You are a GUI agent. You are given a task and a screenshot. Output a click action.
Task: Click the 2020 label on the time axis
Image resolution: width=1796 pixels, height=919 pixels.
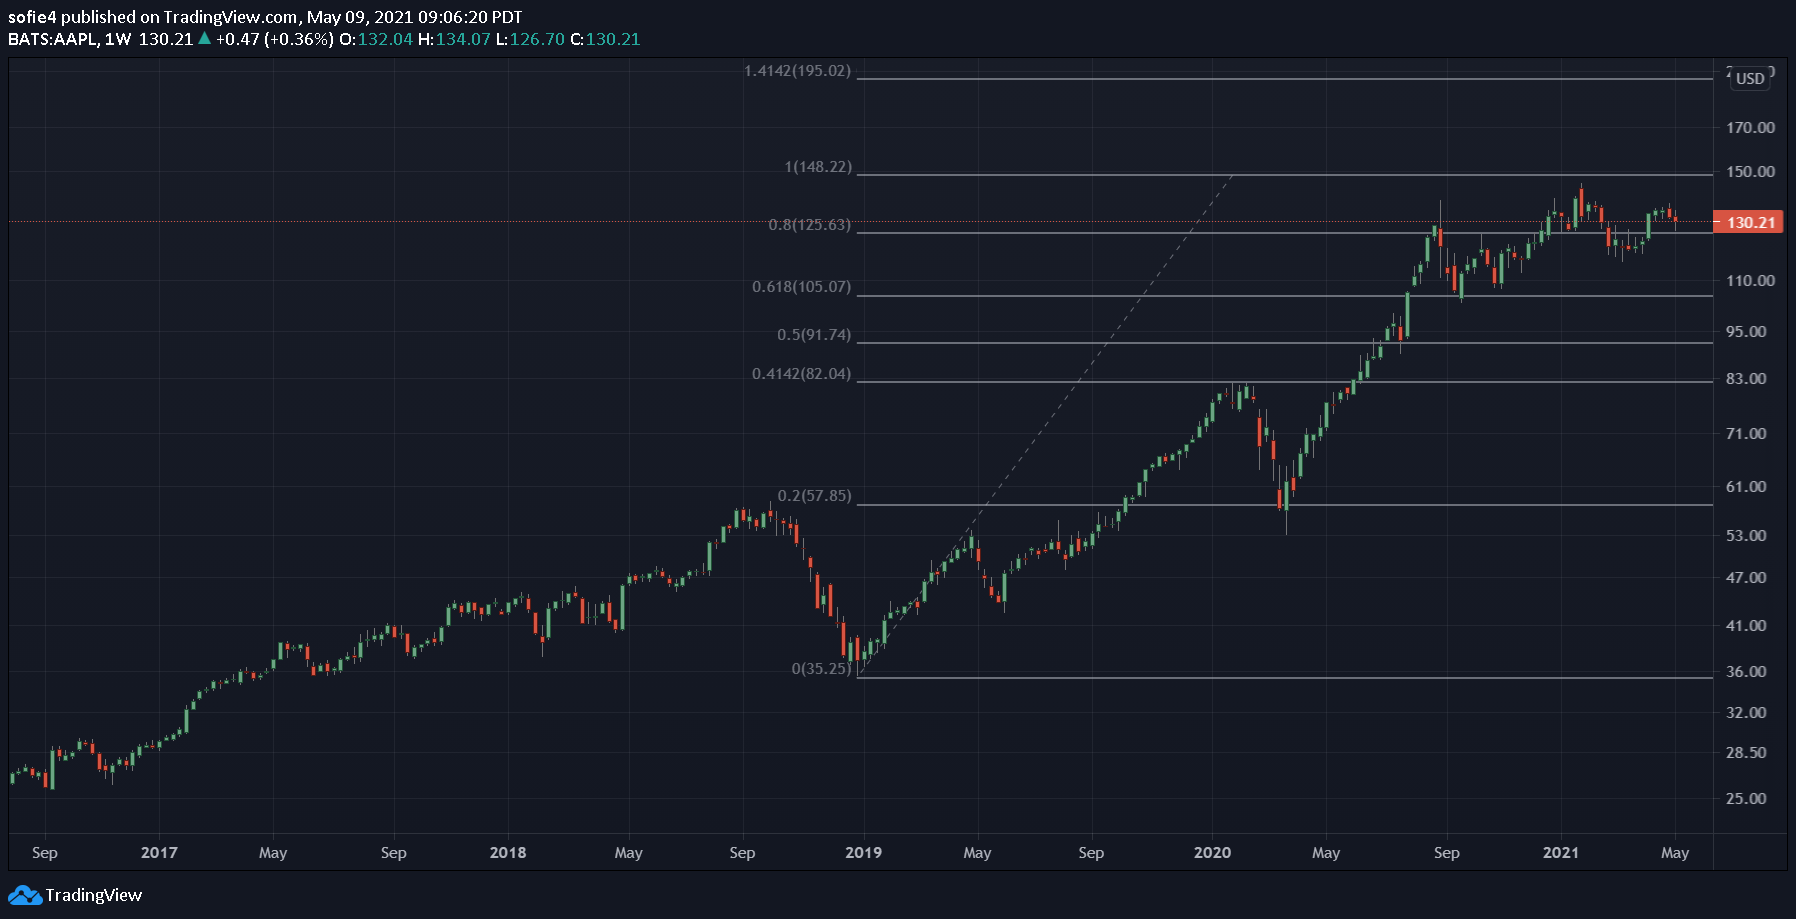[x=1212, y=853]
